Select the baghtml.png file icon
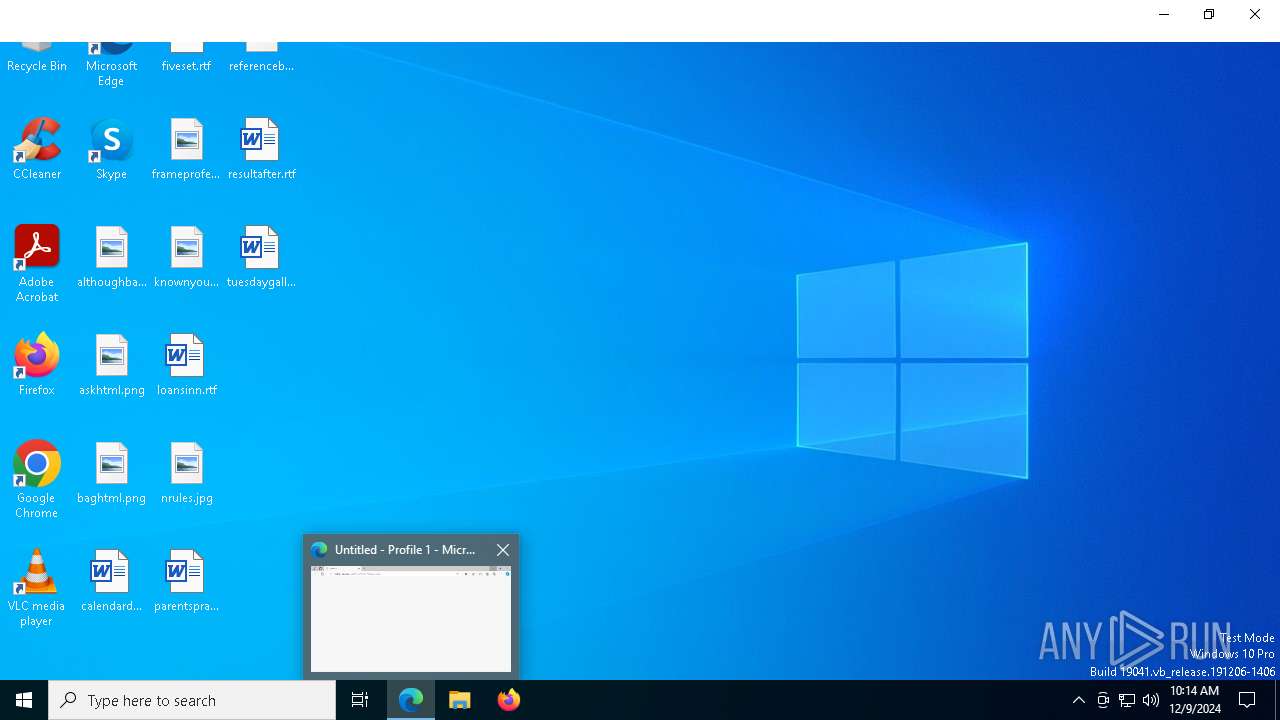 tap(111, 473)
